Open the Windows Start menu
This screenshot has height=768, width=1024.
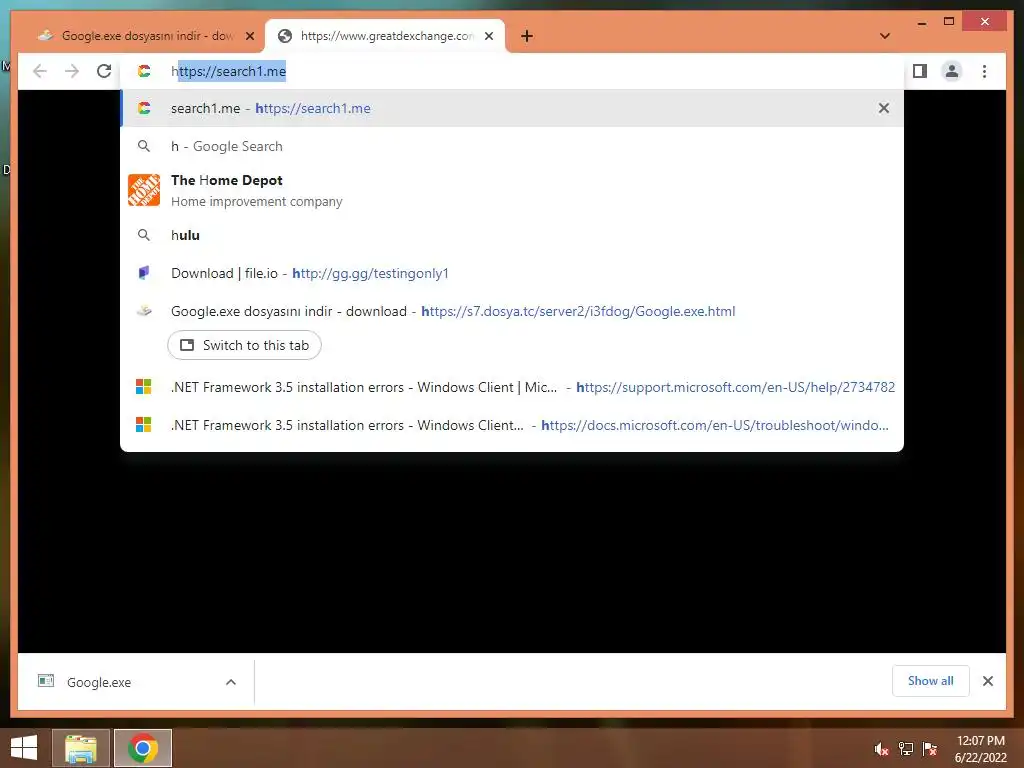click(x=24, y=748)
